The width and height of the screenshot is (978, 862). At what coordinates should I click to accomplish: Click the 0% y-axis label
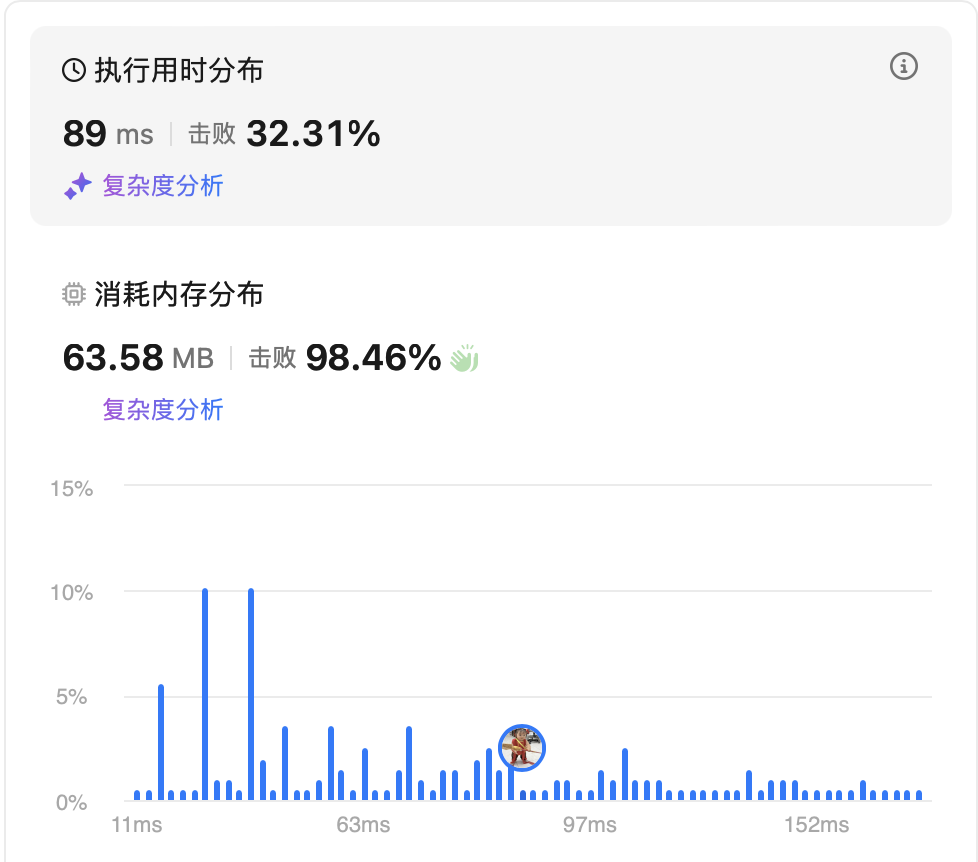(72, 803)
